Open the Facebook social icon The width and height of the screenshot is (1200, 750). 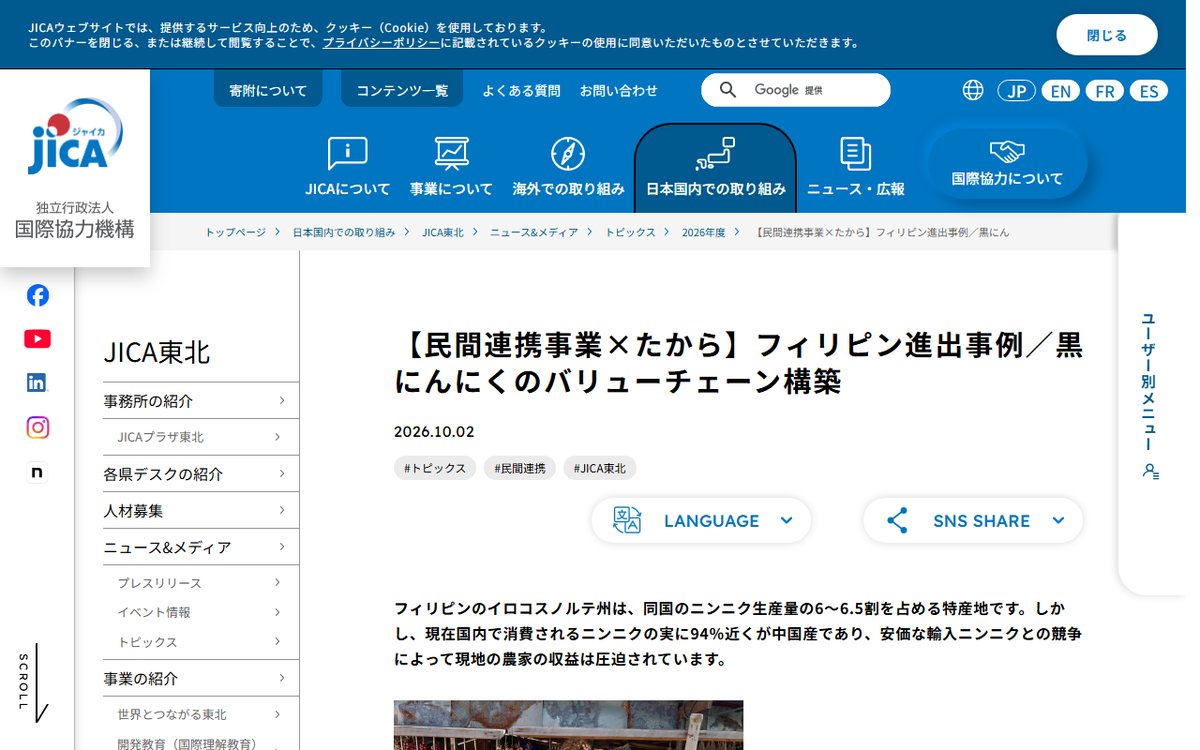(37, 295)
